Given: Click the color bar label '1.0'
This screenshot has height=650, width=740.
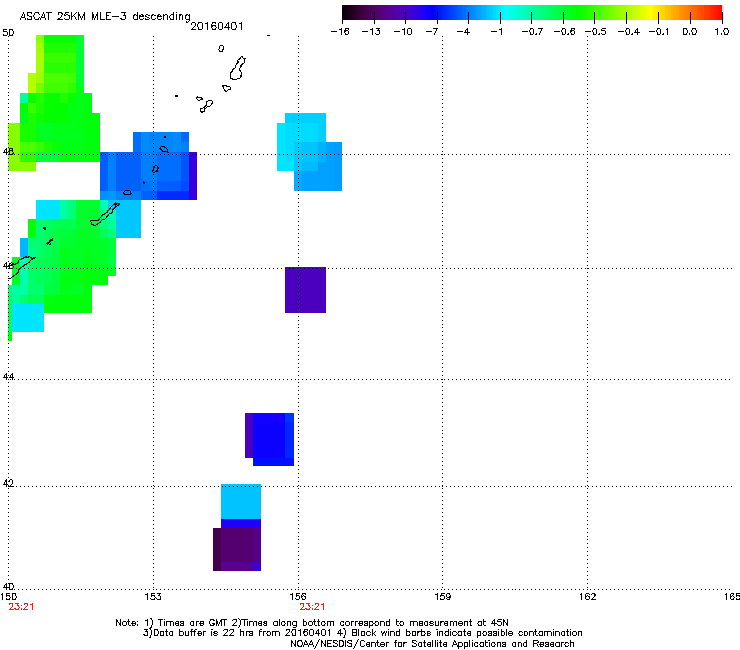Looking at the screenshot, I should pyautogui.click(x=722, y=32).
